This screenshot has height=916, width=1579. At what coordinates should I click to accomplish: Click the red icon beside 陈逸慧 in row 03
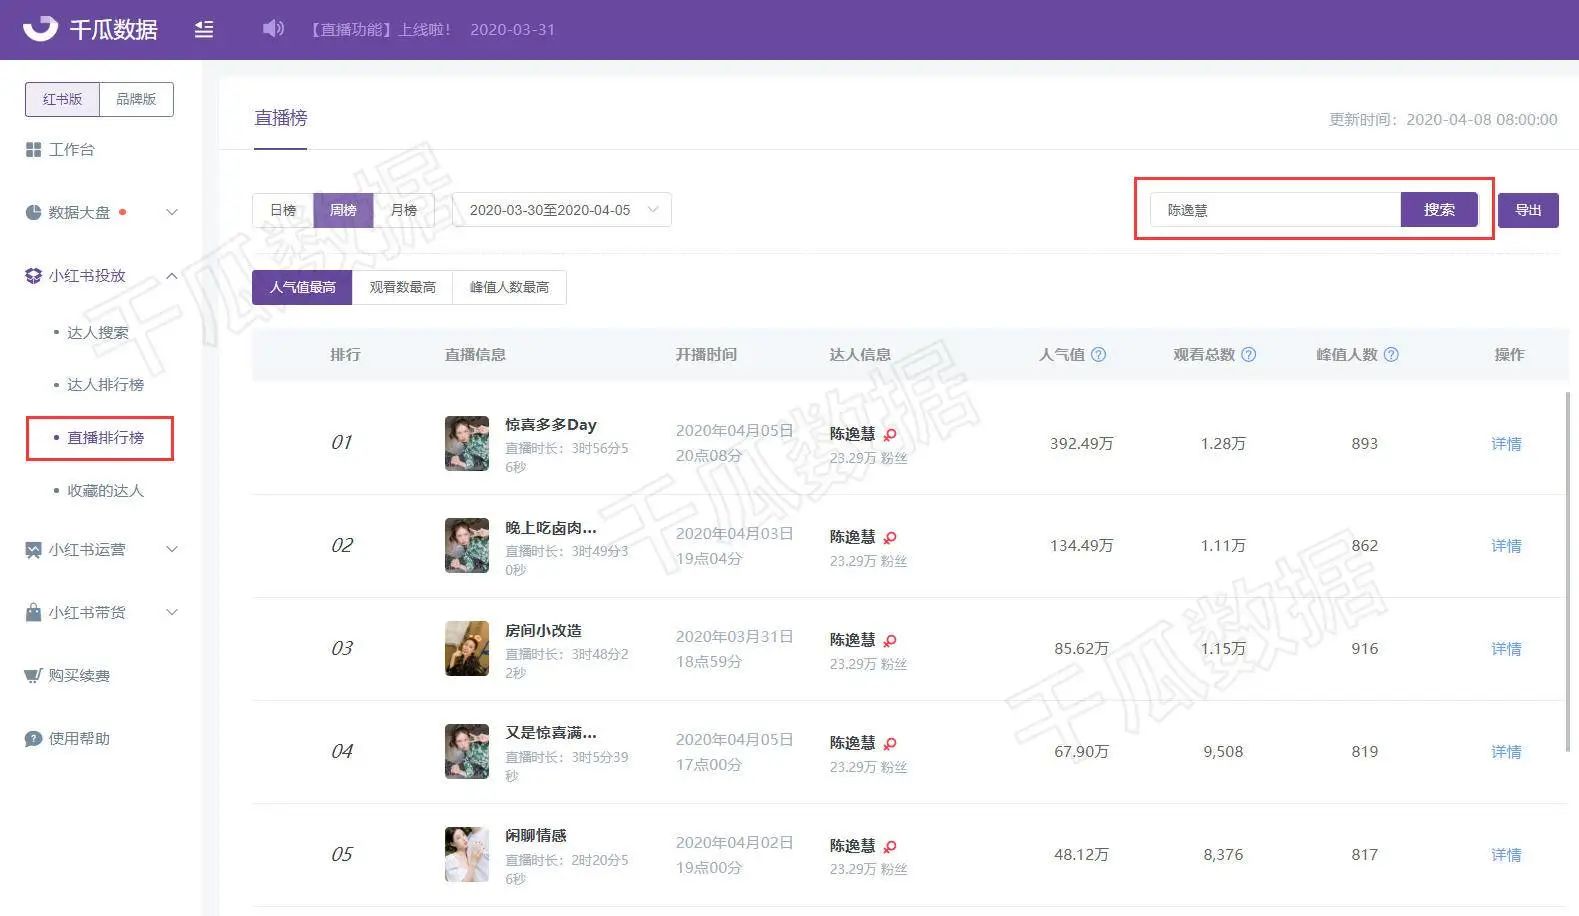point(890,640)
